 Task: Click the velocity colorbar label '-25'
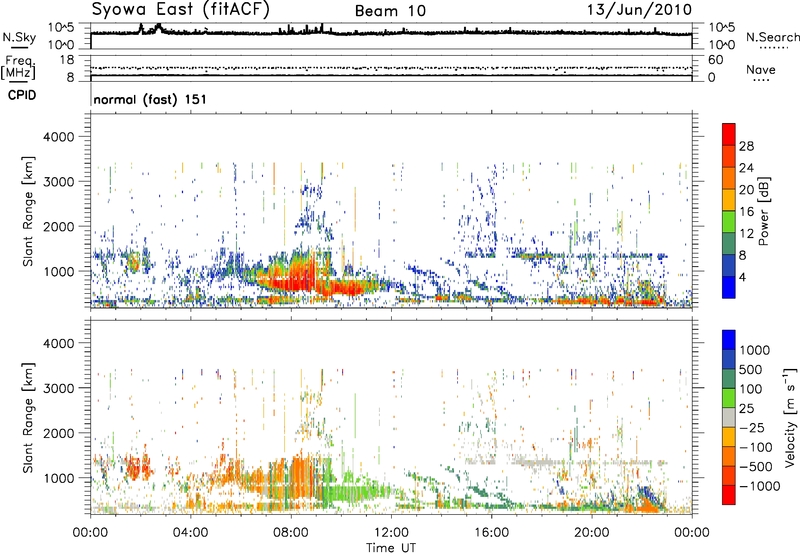752,427
